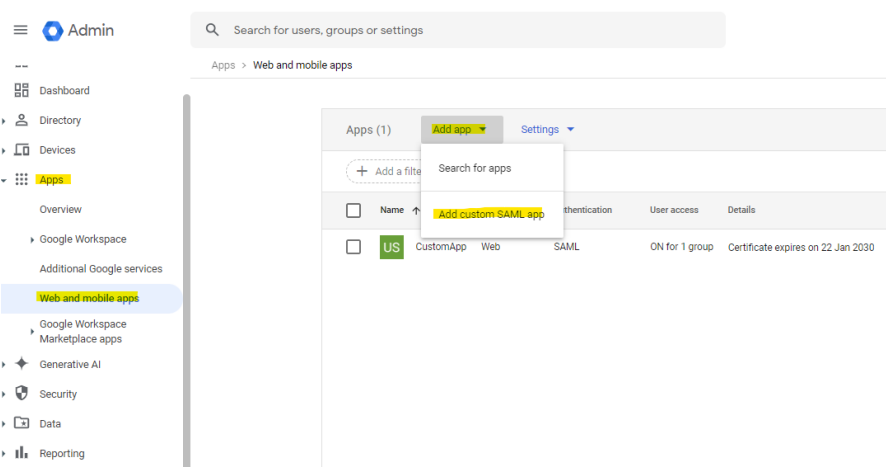Expand the Data section arrow
This screenshot has height=474, width=886.
[4, 424]
